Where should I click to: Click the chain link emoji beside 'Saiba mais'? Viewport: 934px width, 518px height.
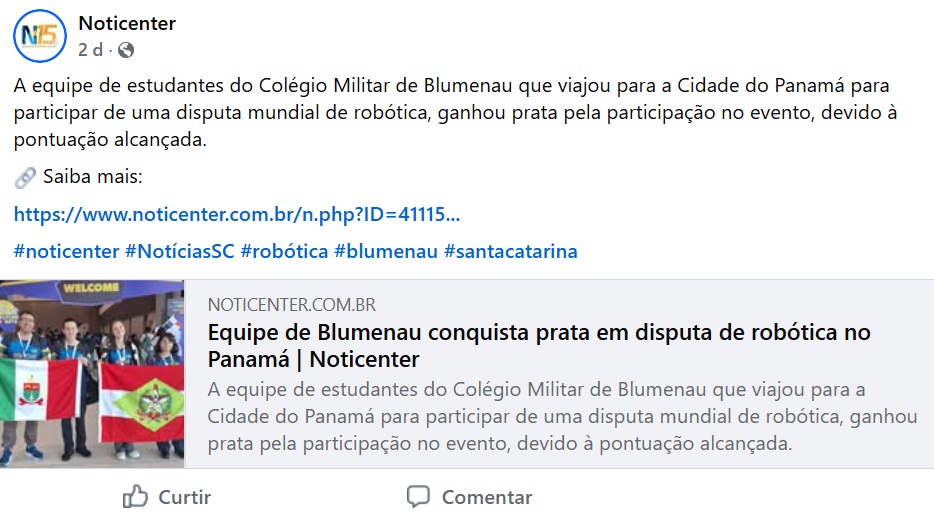click(x=25, y=178)
